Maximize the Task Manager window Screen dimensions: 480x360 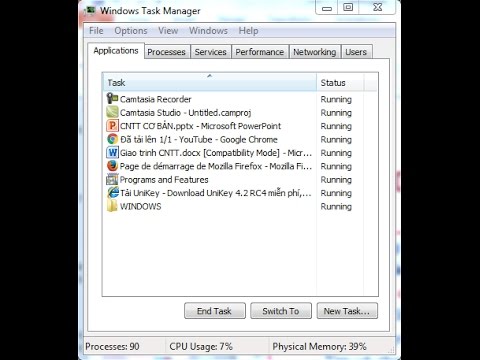tap(348, 7)
